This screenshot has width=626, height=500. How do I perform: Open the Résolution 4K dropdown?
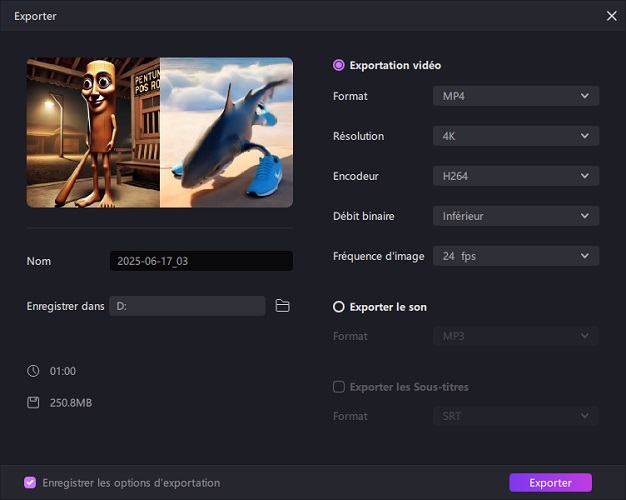coord(515,136)
